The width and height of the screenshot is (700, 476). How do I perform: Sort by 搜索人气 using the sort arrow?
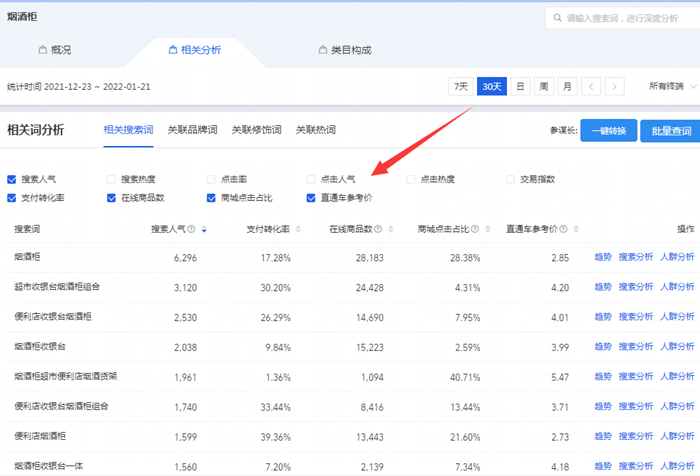pos(205,229)
